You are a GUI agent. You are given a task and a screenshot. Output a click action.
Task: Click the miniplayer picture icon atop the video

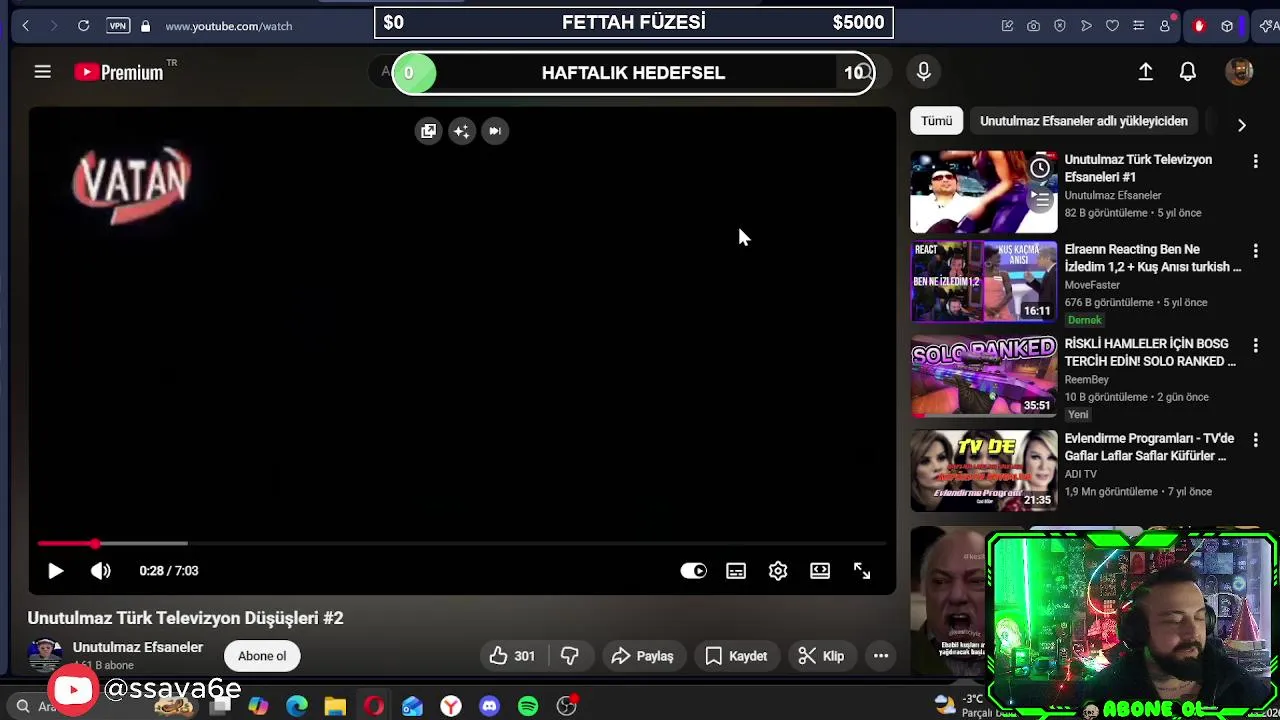pos(428,131)
